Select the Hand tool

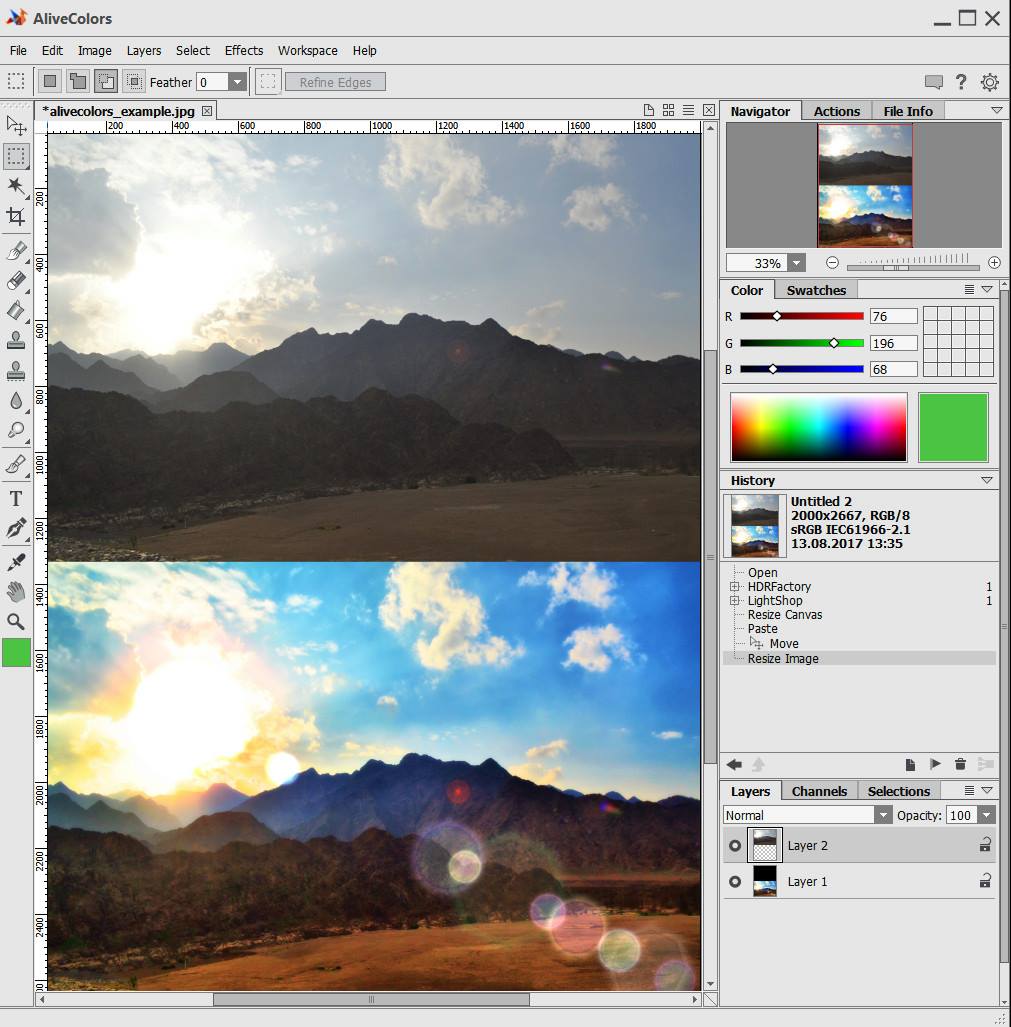pyautogui.click(x=16, y=592)
